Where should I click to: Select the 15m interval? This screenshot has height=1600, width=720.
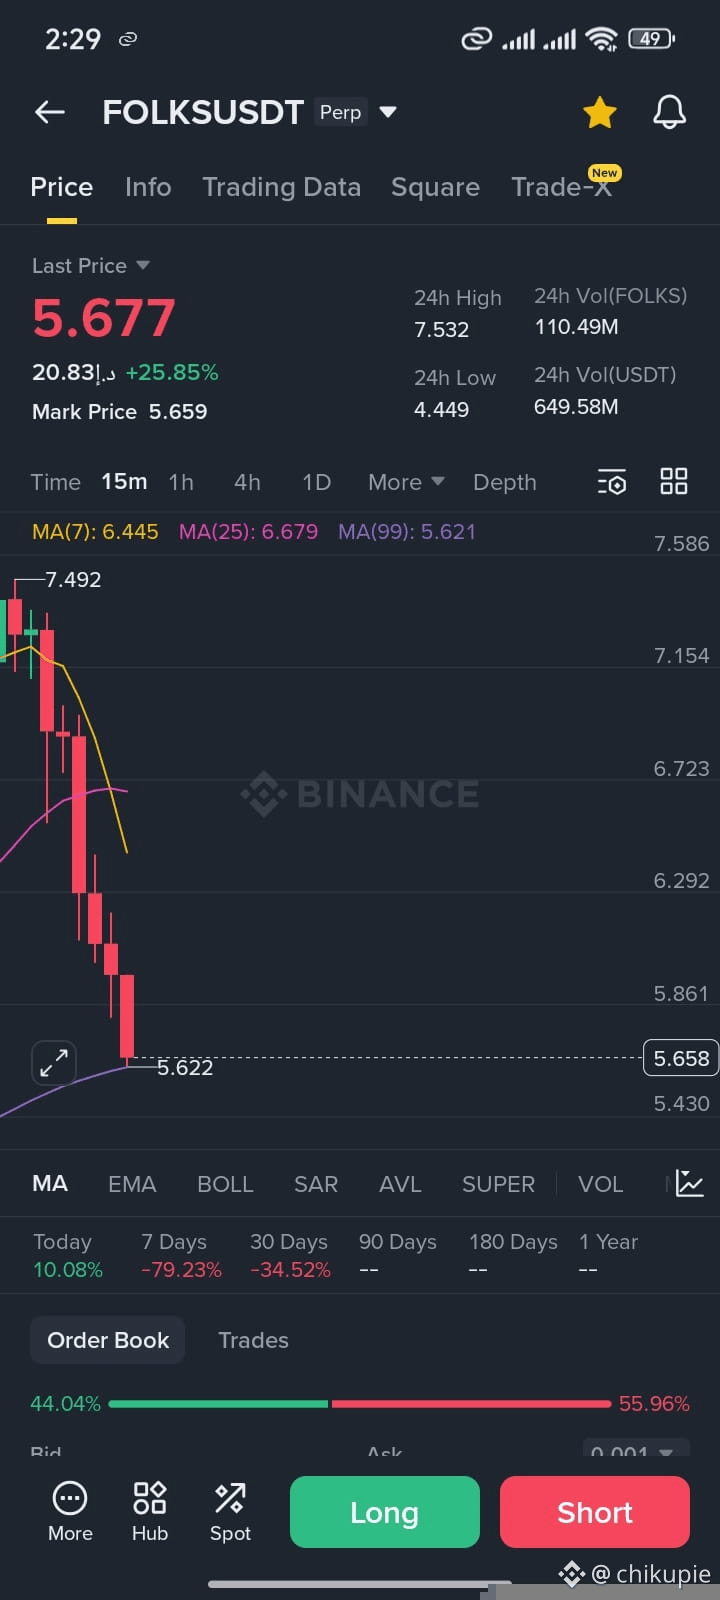point(124,482)
